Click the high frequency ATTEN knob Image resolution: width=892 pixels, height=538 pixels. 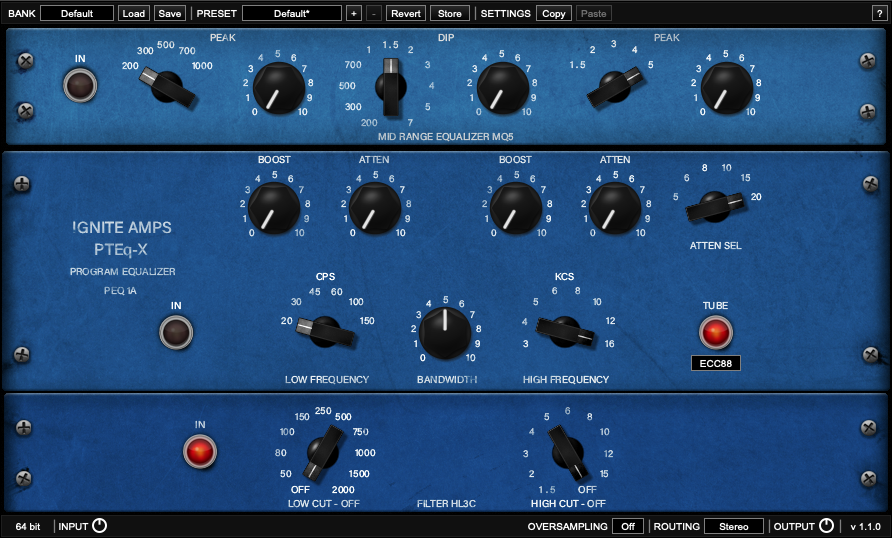[x=615, y=209]
